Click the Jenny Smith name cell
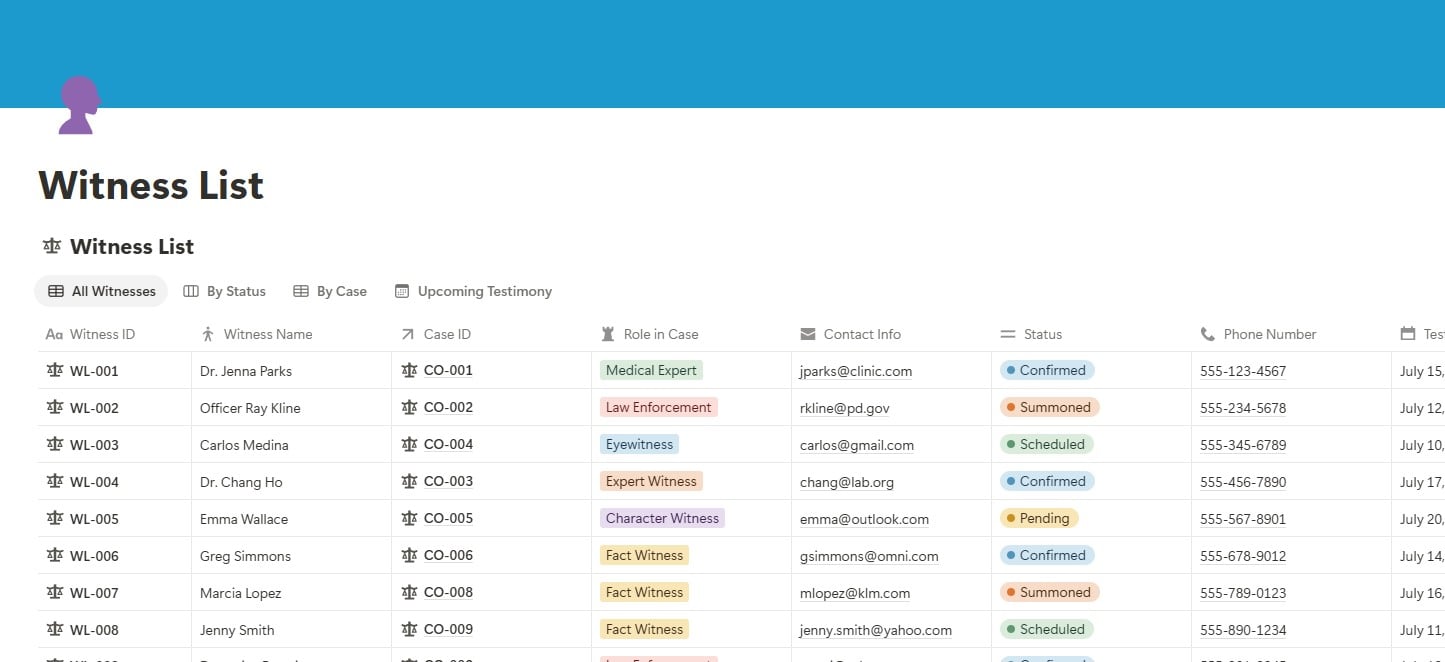 click(x=291, y=630)
